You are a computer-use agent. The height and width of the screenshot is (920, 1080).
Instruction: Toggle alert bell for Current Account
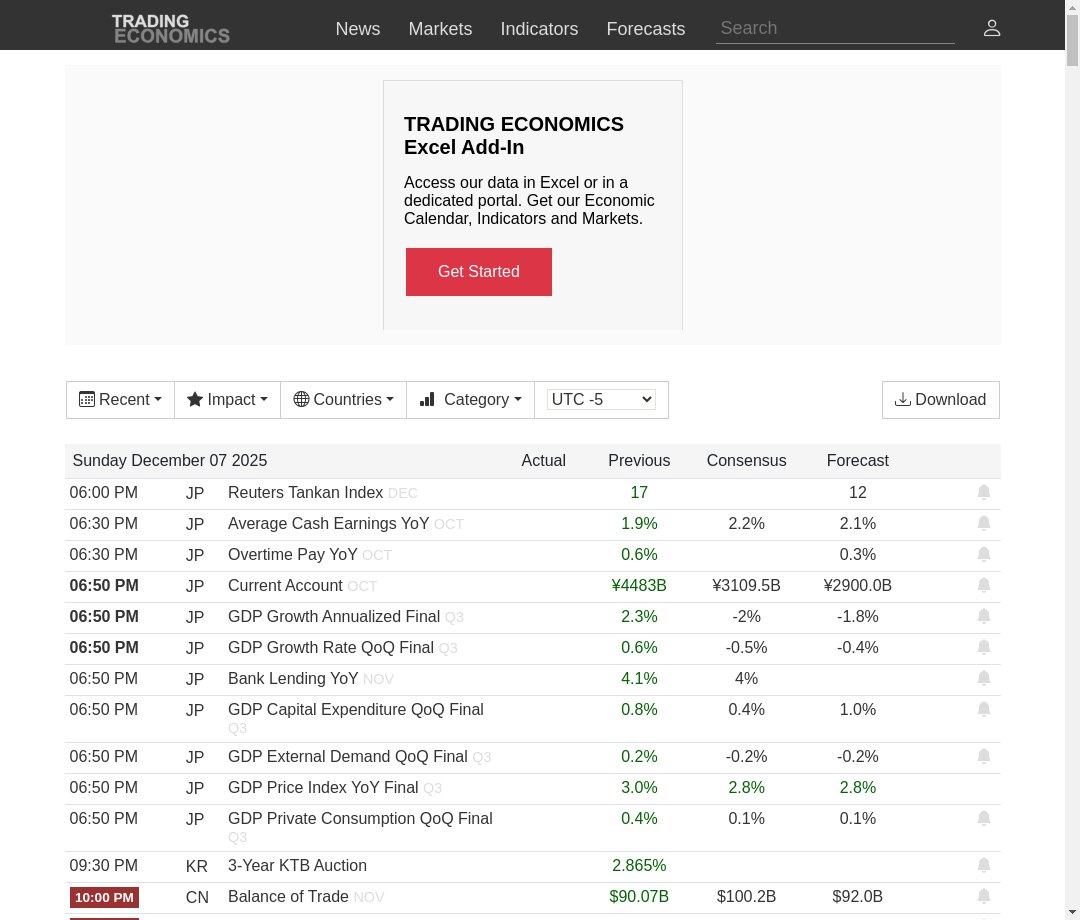pos(984,585)
